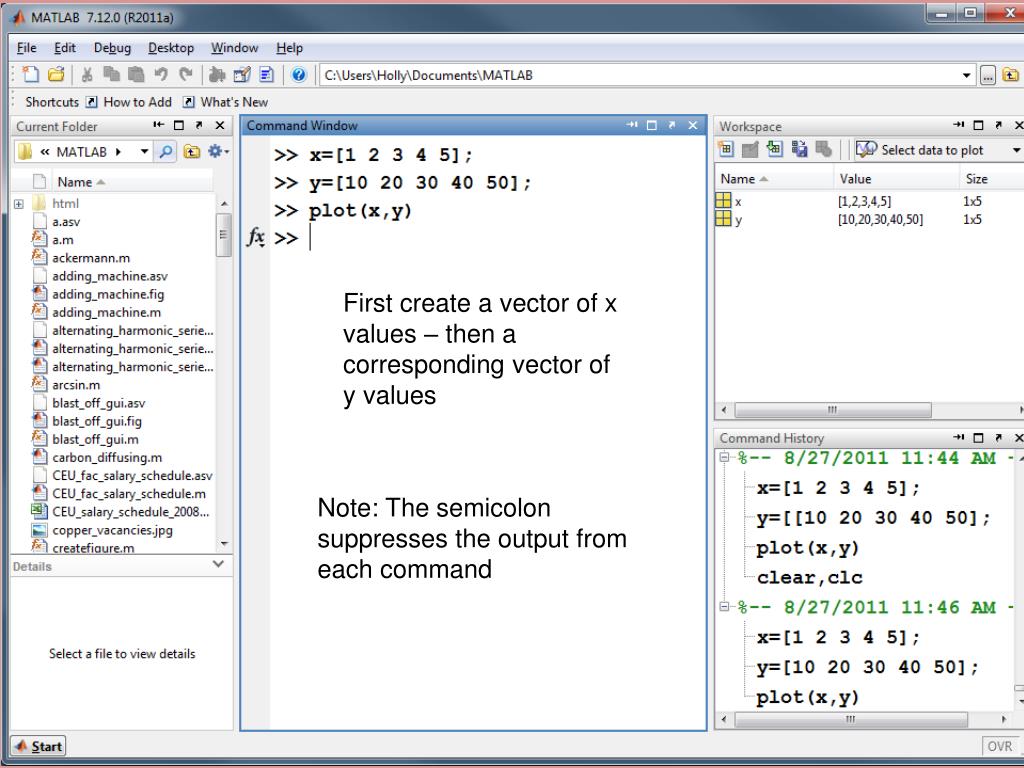Click the Paste clipboard icon
This screenshot has height=768, width=1024.
(x=136, y=75)
